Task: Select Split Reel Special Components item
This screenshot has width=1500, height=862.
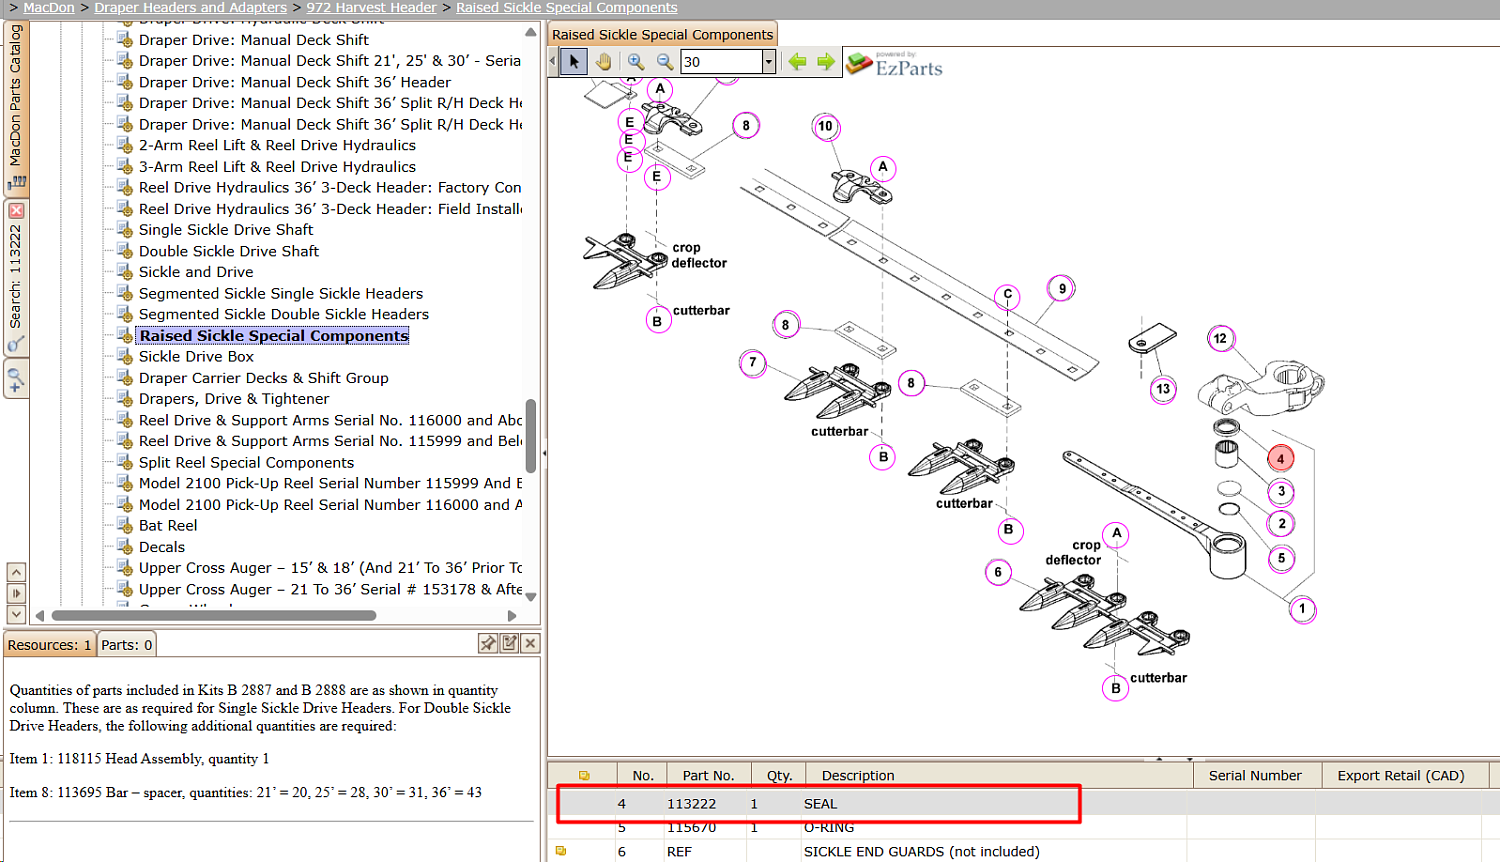Action: tap(246, 462)
